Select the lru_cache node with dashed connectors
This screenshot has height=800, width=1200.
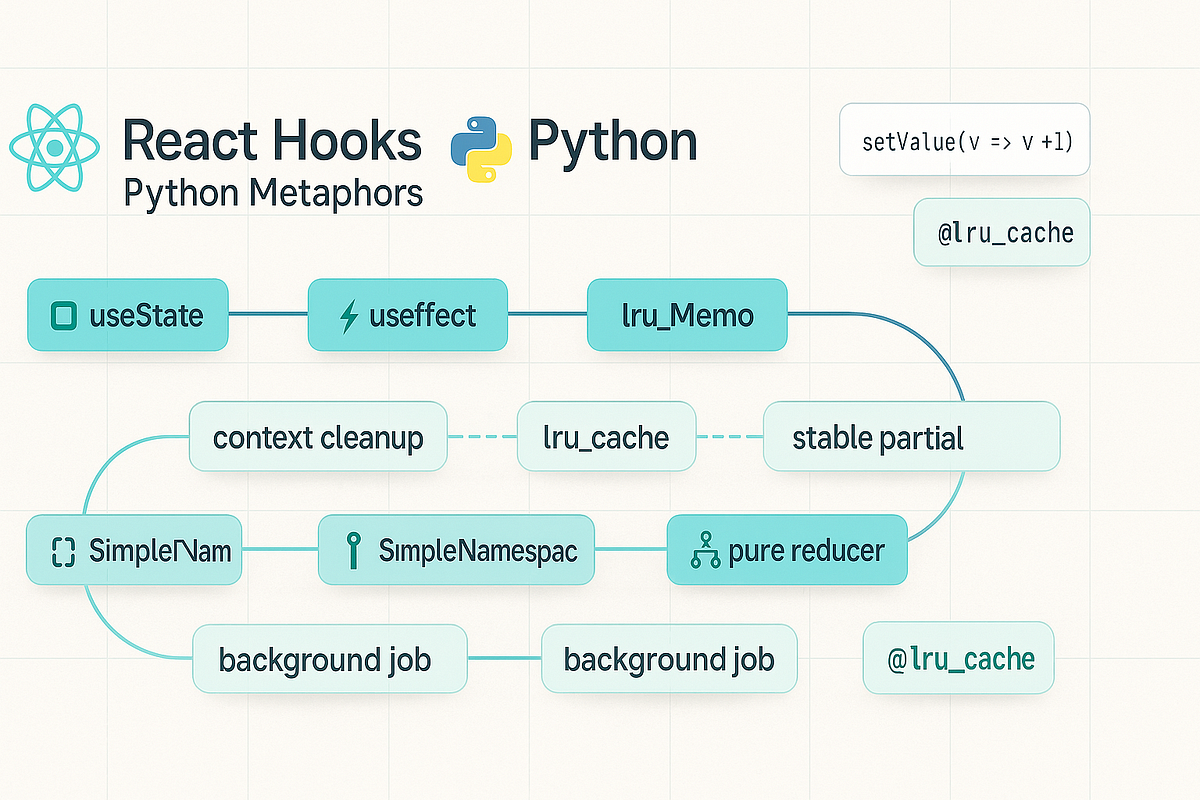click(606, 437)
